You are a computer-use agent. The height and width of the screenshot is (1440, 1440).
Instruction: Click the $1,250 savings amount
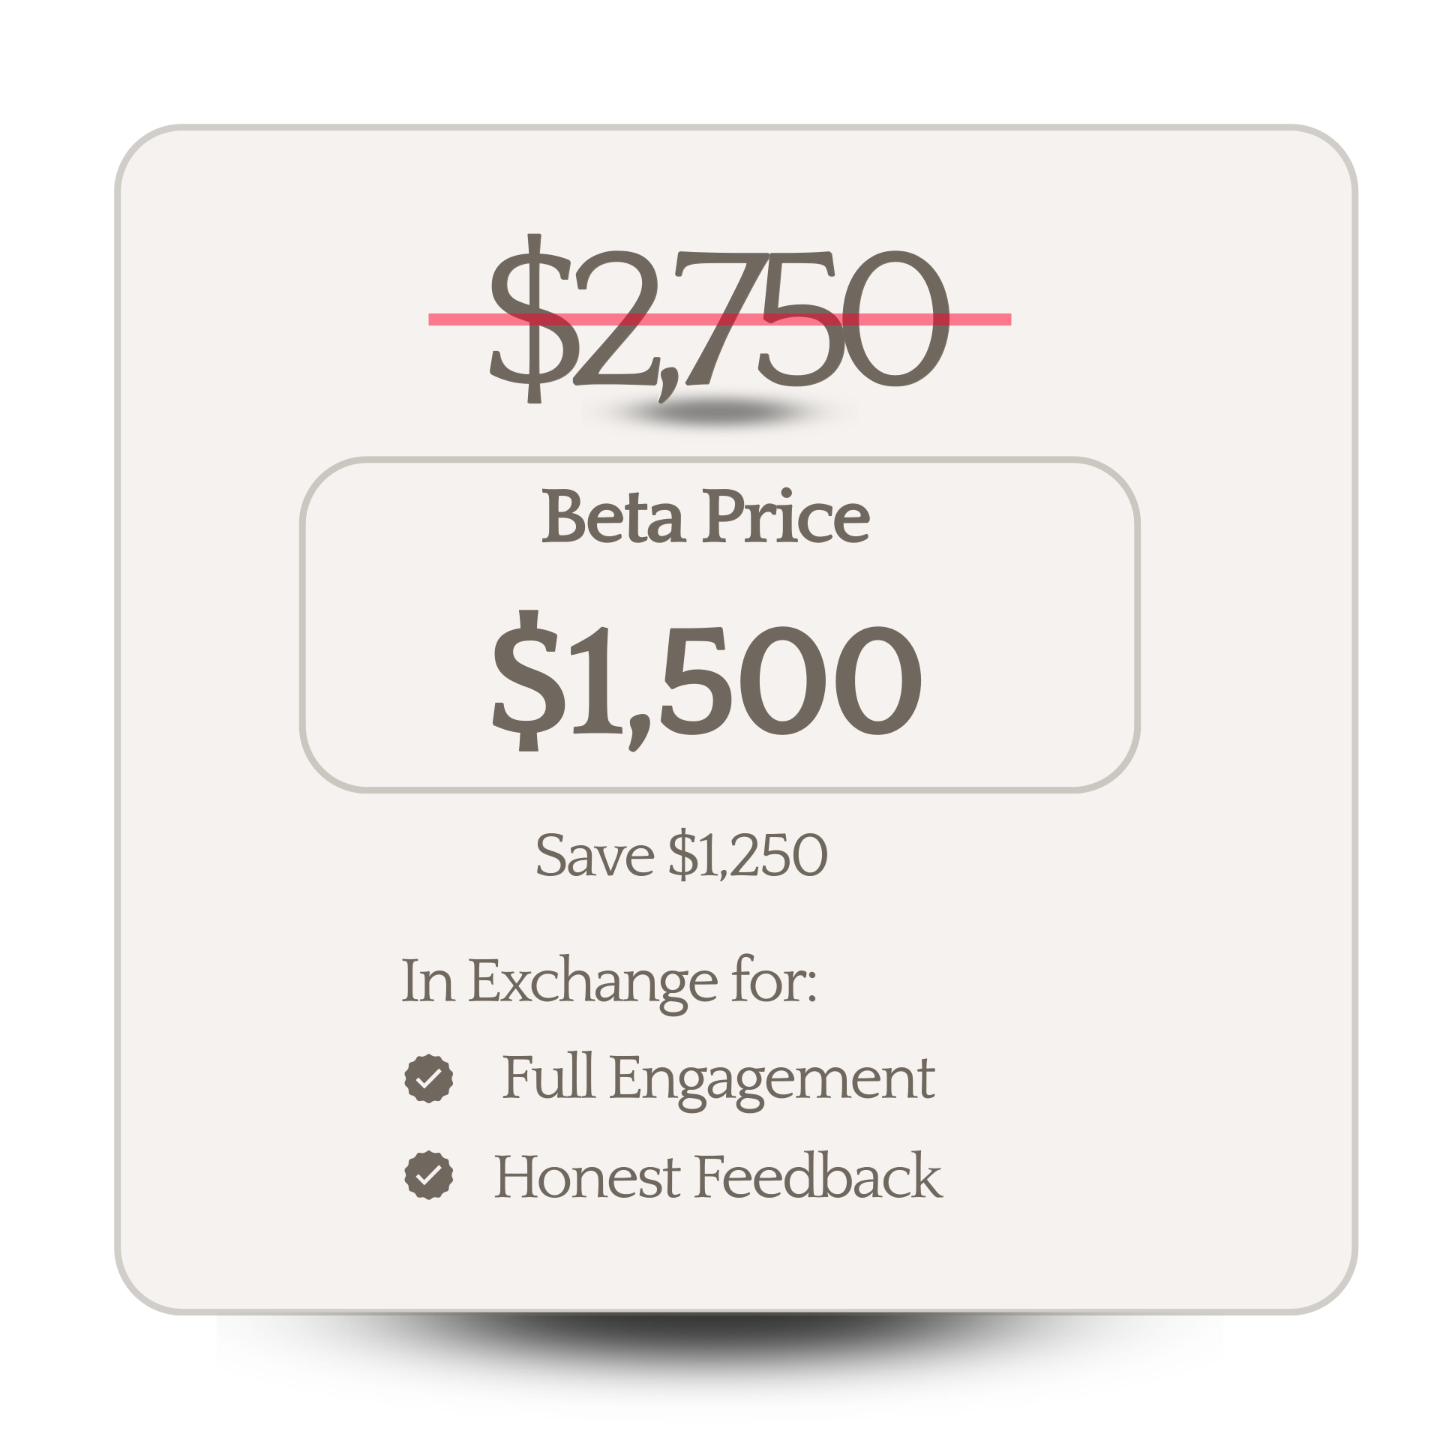748,856
